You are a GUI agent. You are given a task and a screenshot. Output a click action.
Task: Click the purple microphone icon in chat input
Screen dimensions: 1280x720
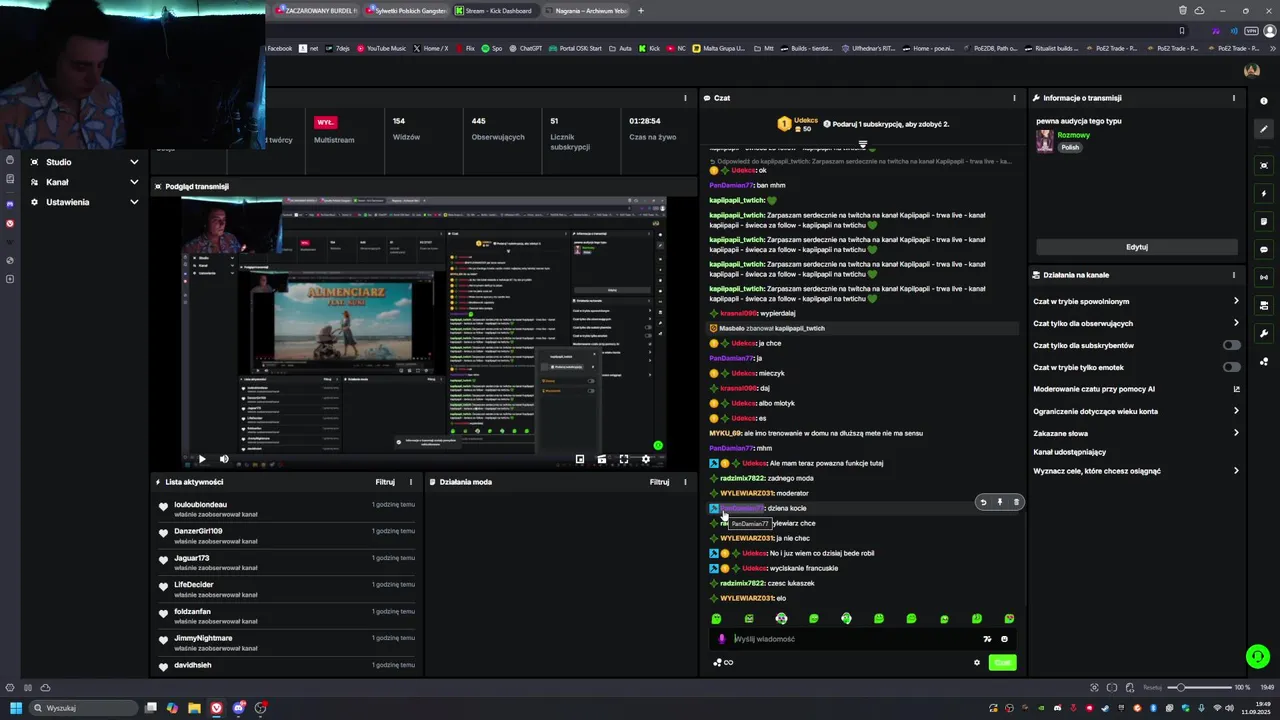click(x=722, y=639)
